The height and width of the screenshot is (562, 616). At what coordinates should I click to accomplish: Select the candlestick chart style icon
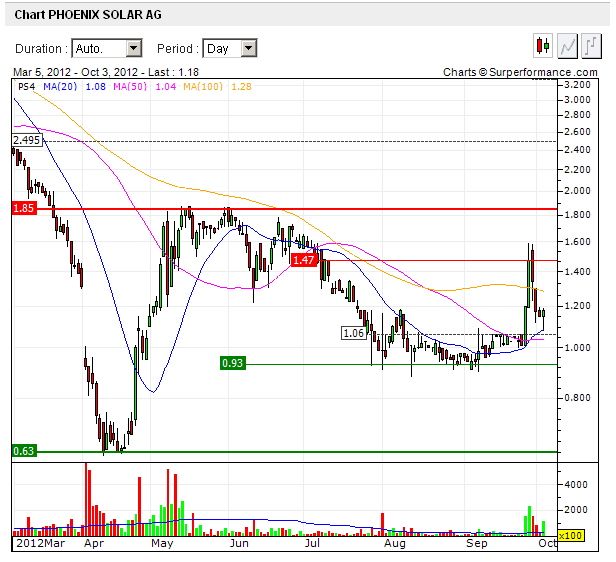(x=543, y=46)
